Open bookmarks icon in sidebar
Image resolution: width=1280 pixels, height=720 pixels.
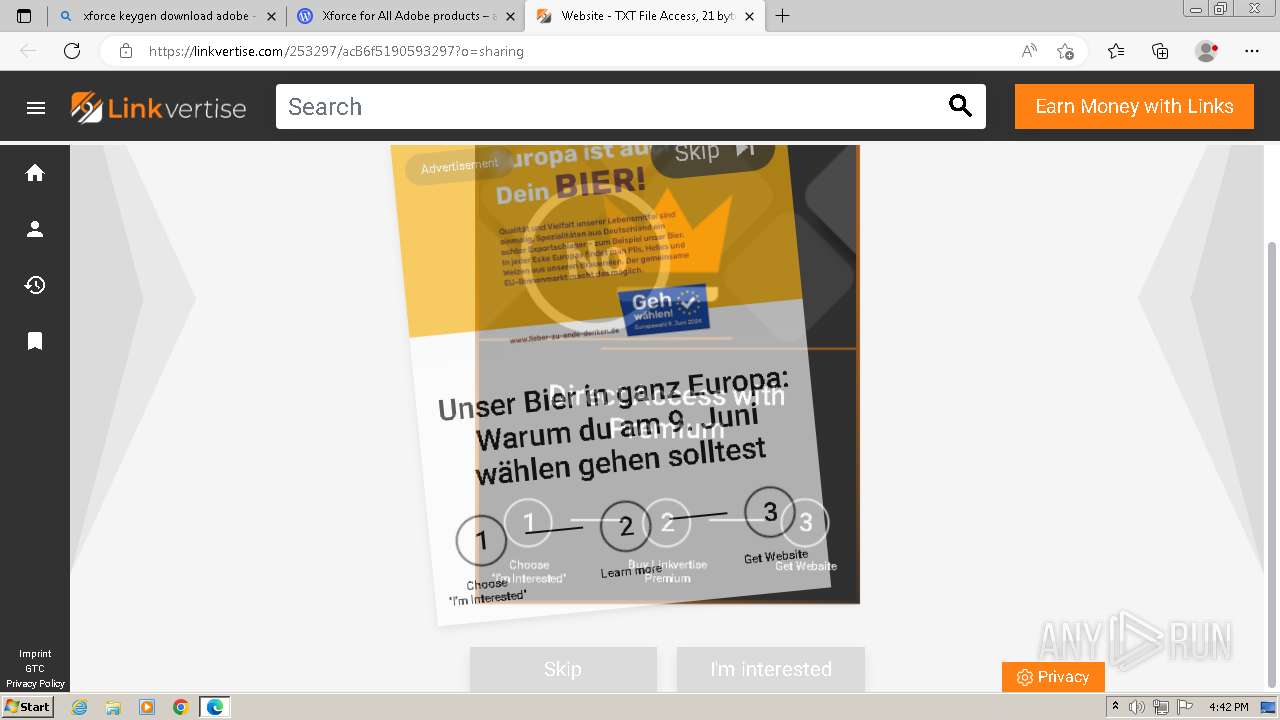click(35, 341)
